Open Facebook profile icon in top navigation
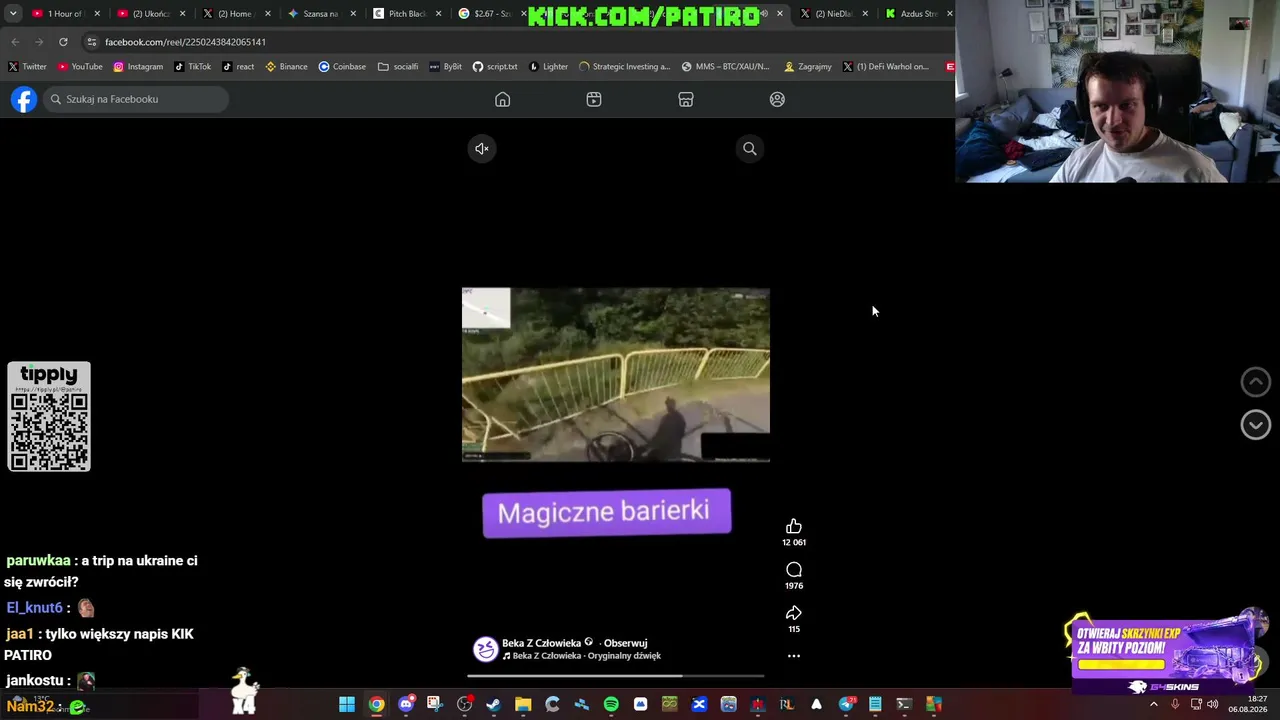 pos(777,99)
